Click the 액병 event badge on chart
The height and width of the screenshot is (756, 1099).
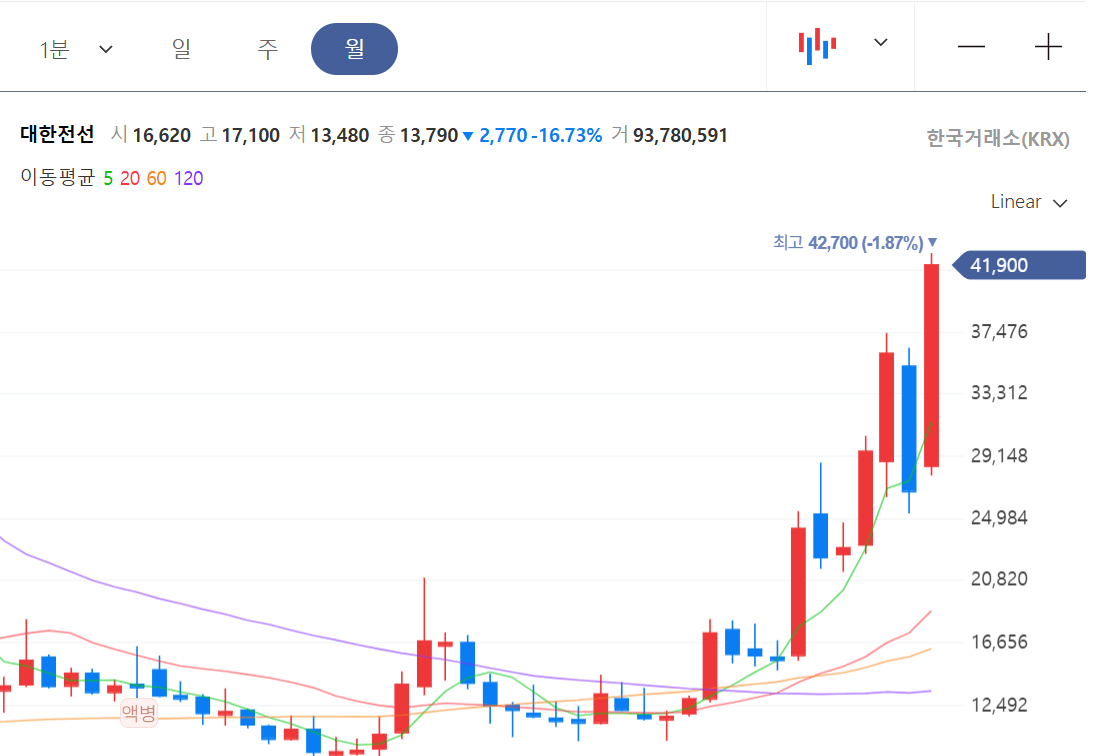tap(139, 713)
